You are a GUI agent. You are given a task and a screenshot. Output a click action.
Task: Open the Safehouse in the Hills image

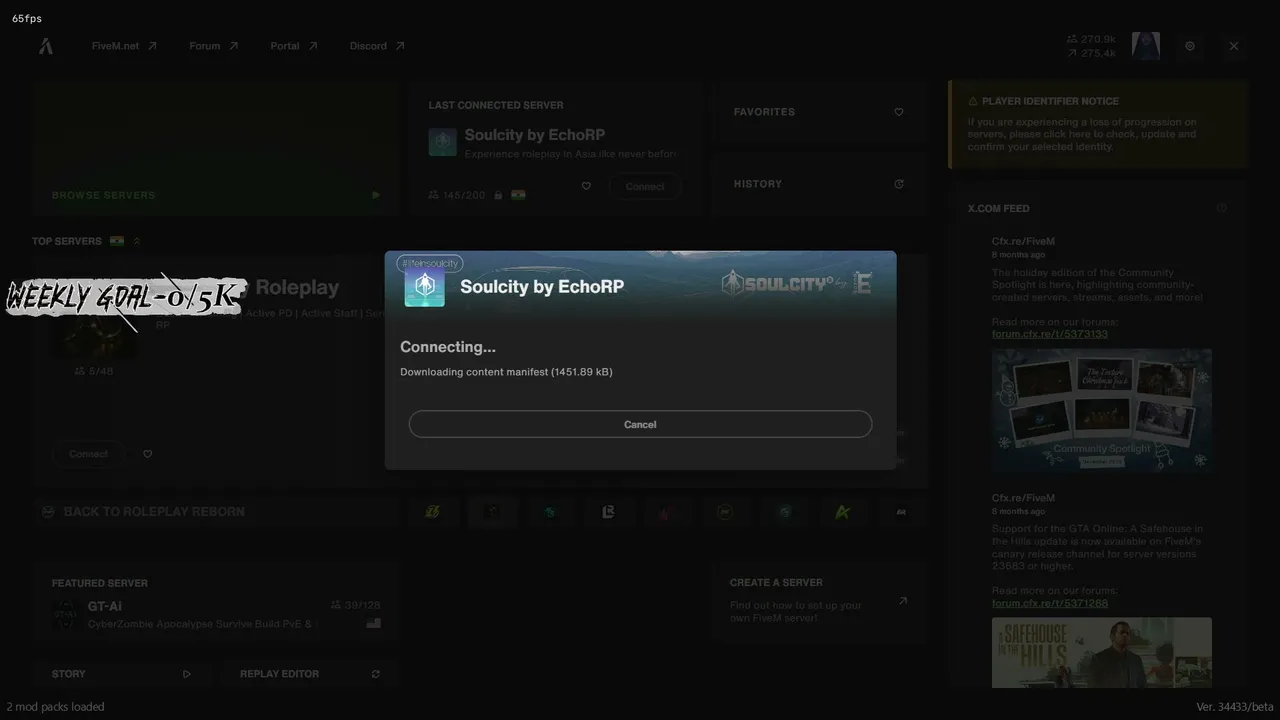1102,652
